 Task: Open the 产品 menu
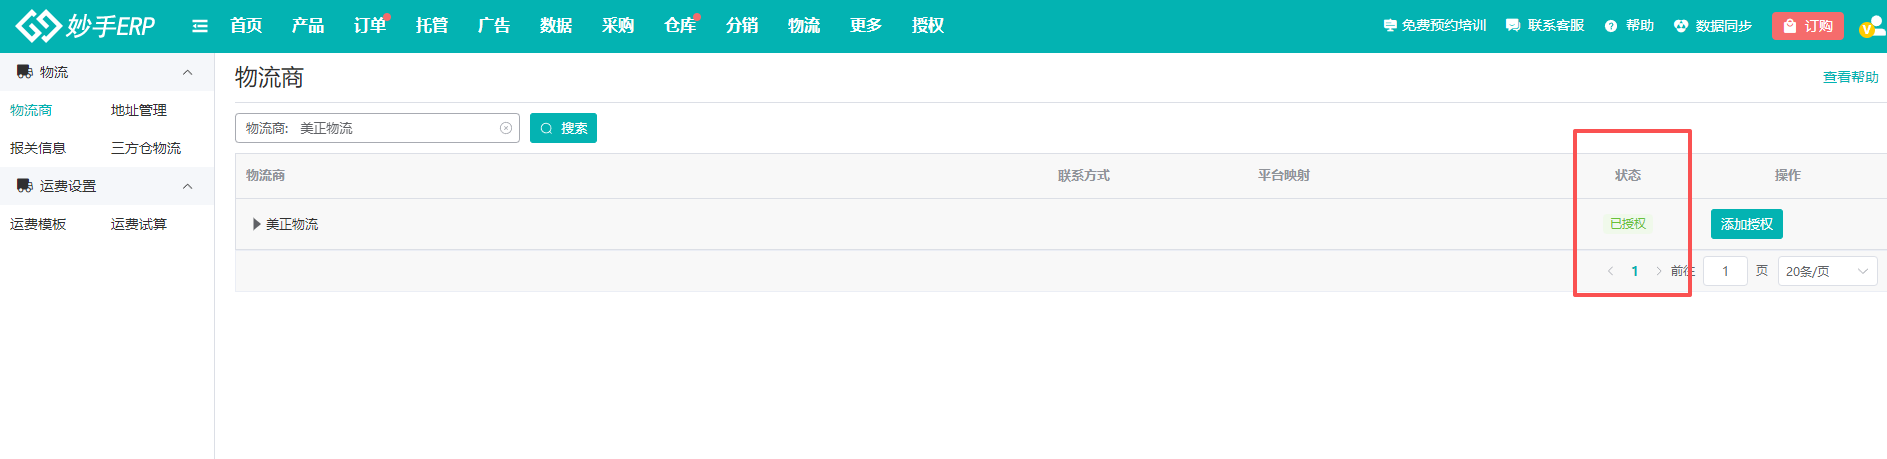pyautogui.click(x=308, y=26)
